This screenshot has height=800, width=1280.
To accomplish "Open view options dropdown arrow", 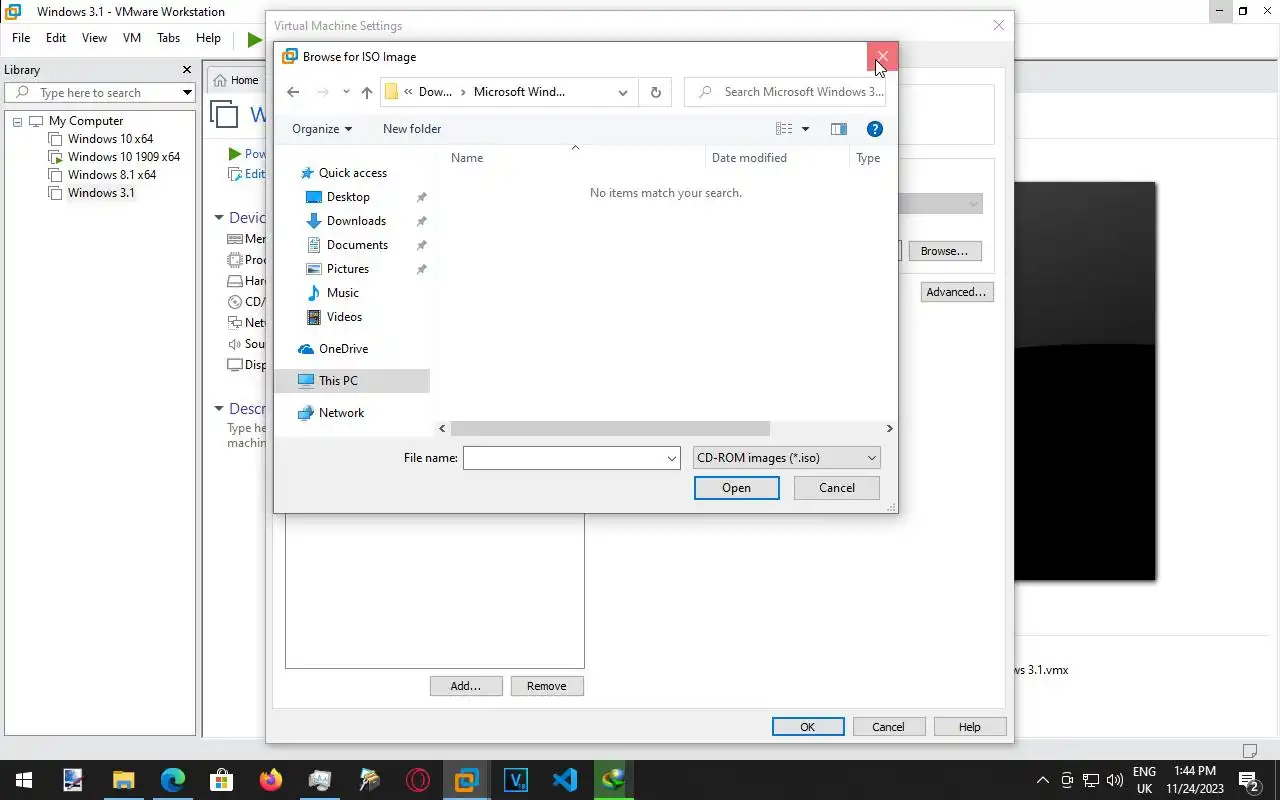I will pos(805,129).
